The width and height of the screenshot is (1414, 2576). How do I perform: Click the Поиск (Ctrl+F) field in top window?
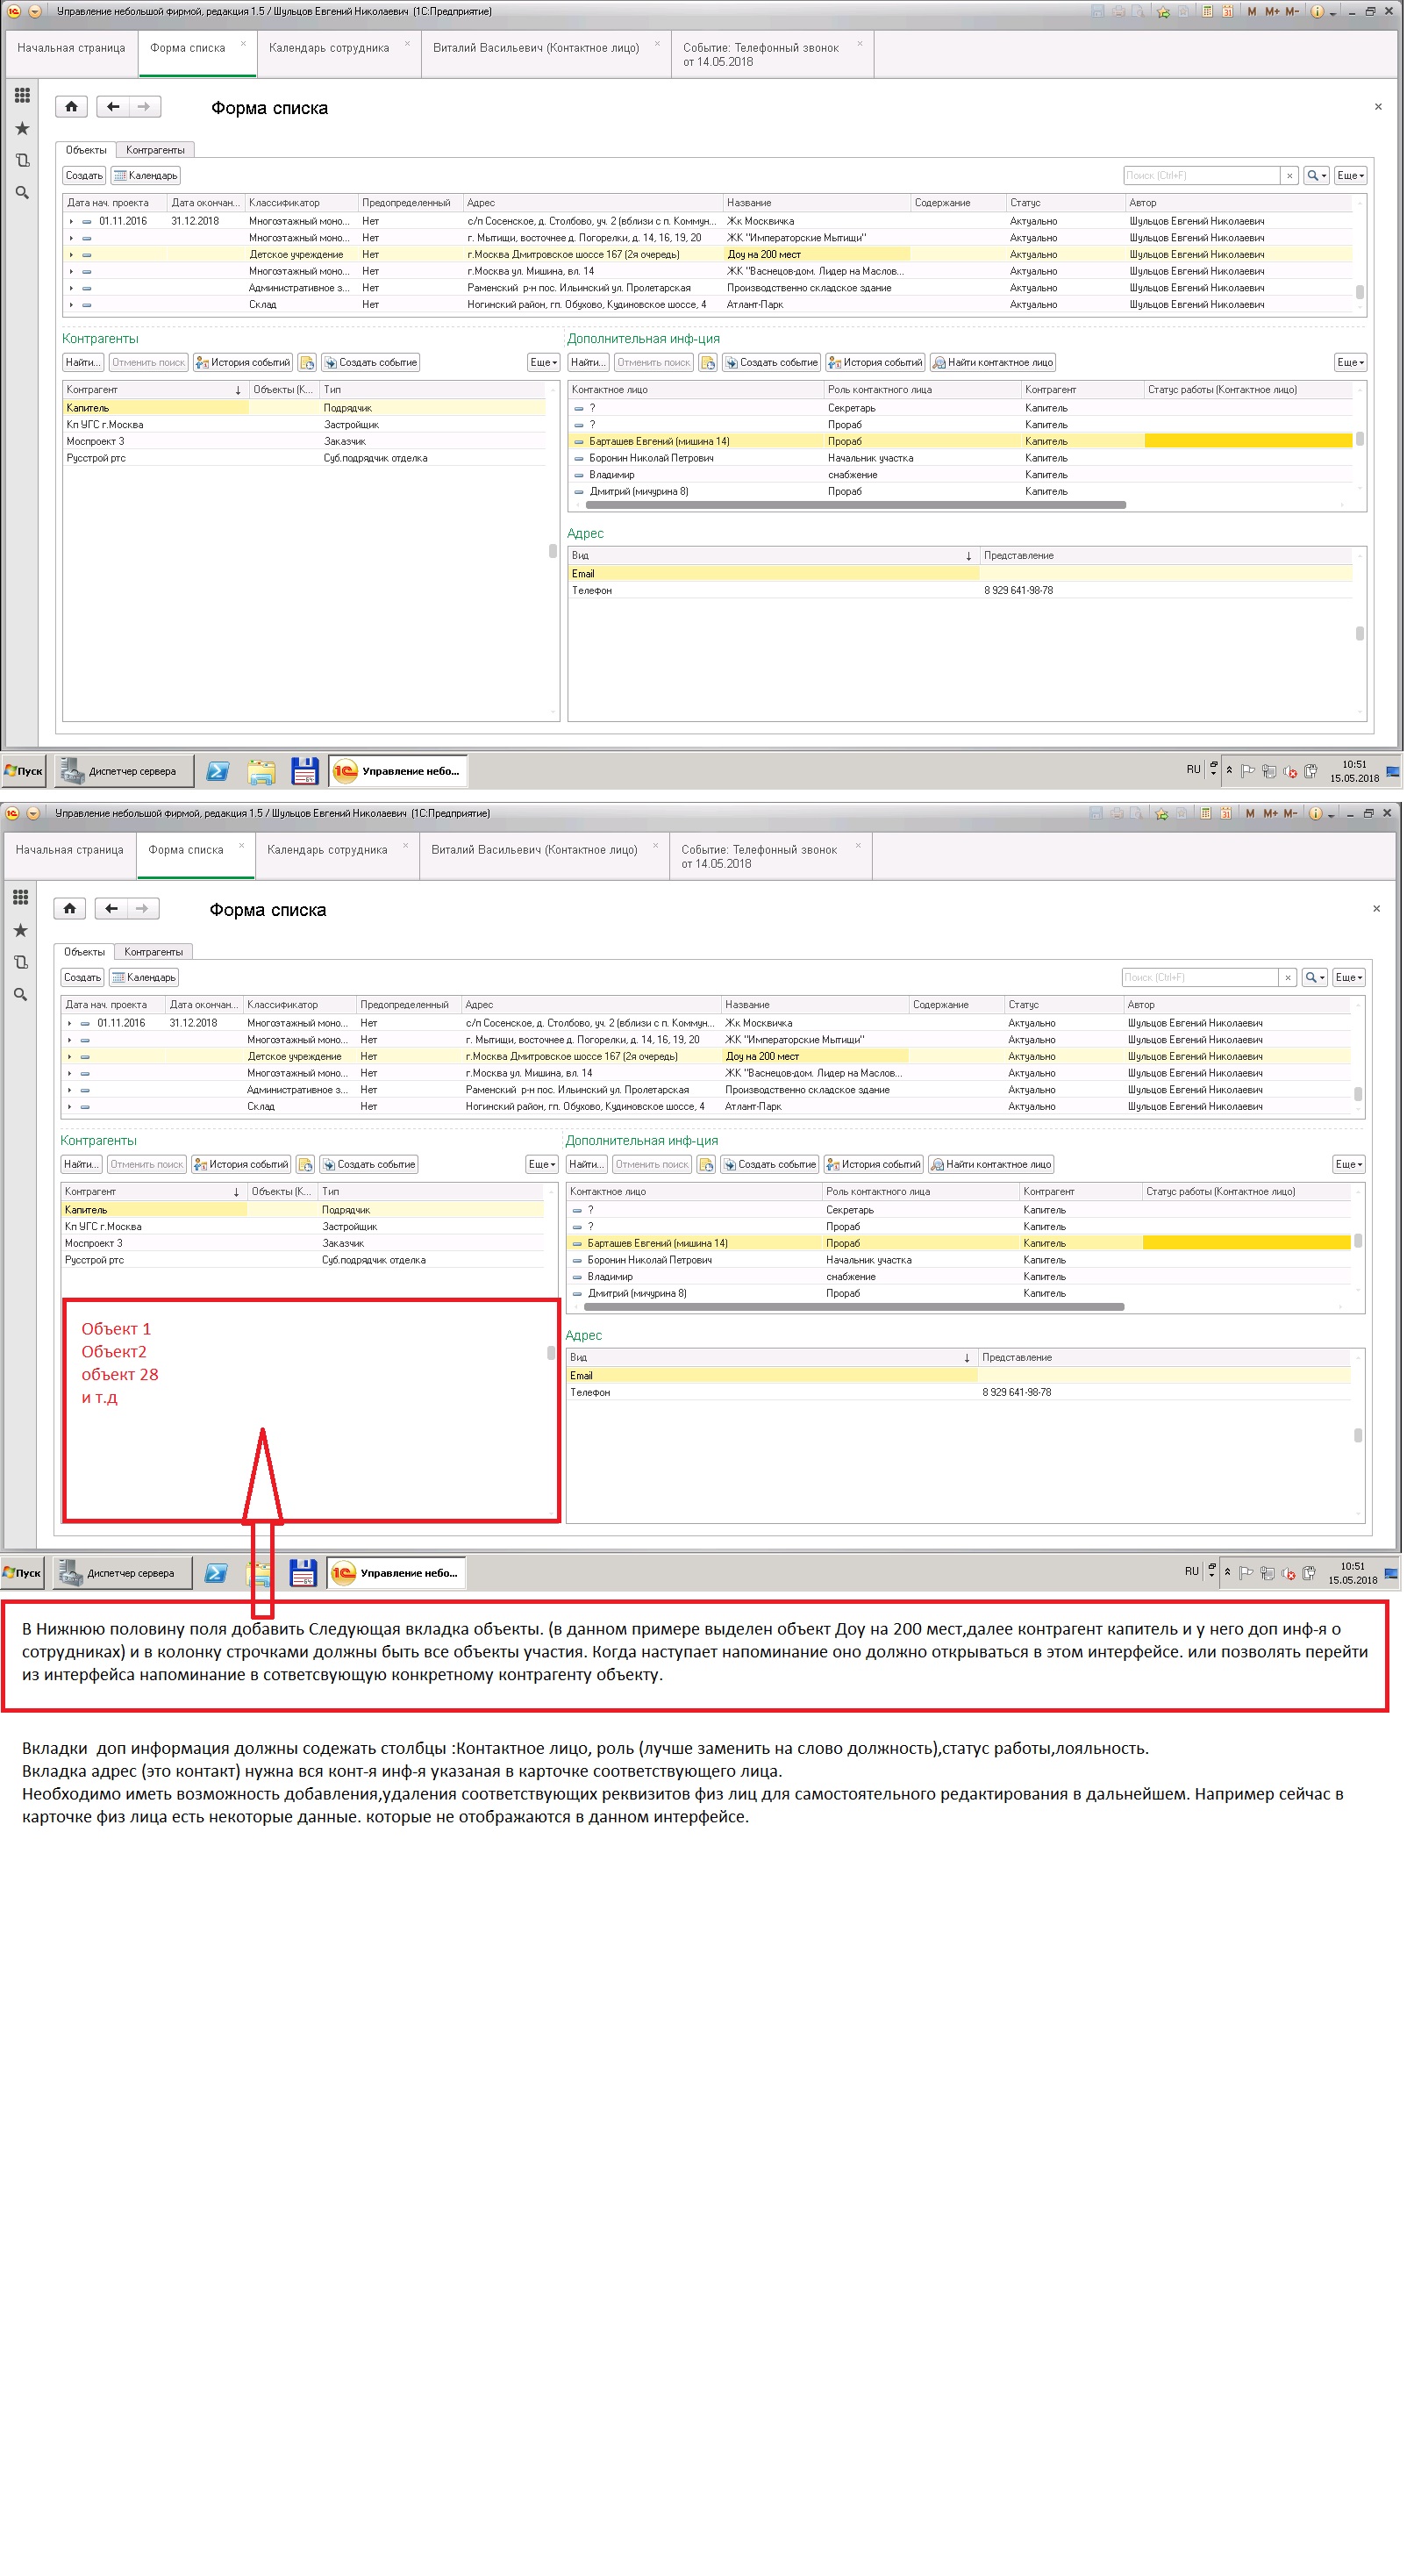(1201, 175)
